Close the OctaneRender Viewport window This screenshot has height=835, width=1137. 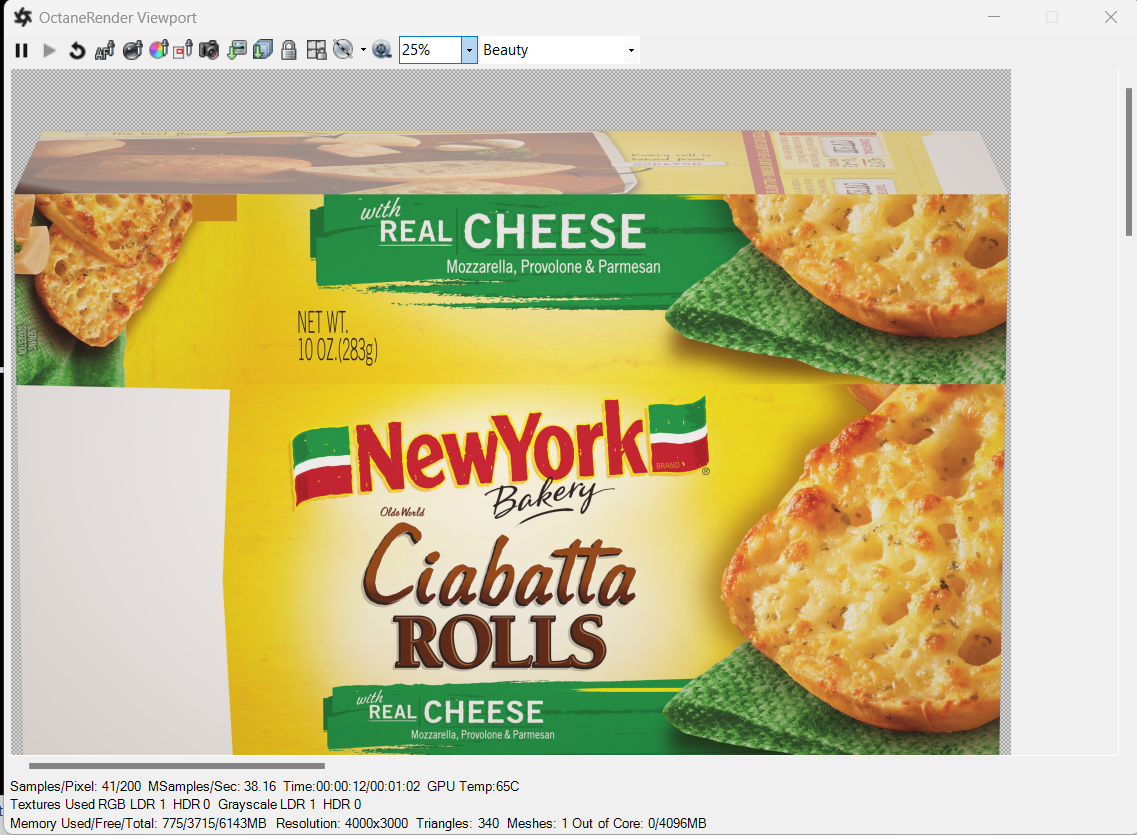pyautogui.click(x=1110, y=17)
